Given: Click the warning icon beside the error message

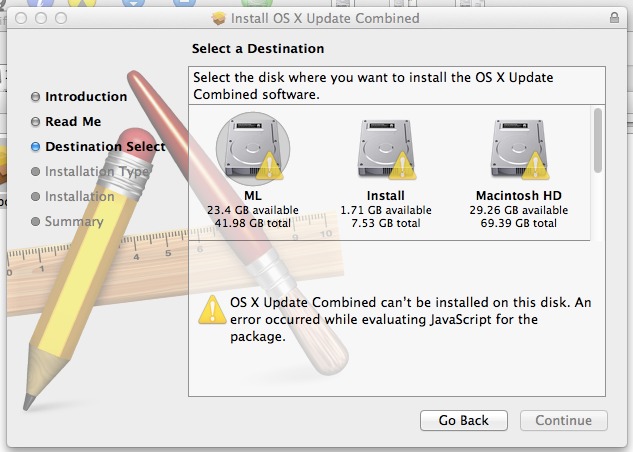Looking at the screenshot, I should (x=212, y=309).
